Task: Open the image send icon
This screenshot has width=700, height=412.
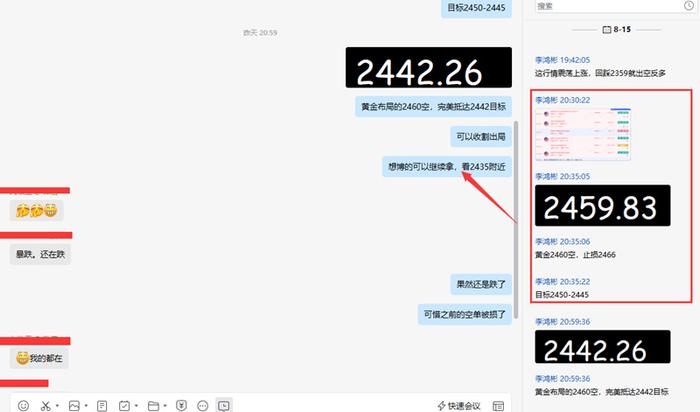Action: (x=74, y=405)
